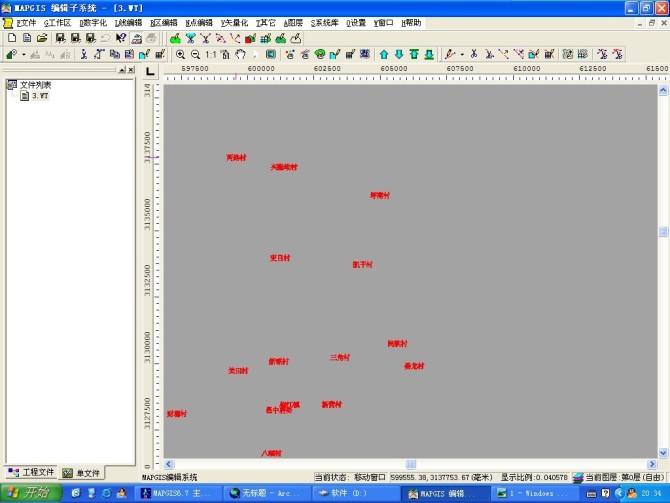
Task: Click the full-window view icon after hand
Action: (x=270, y=54)
